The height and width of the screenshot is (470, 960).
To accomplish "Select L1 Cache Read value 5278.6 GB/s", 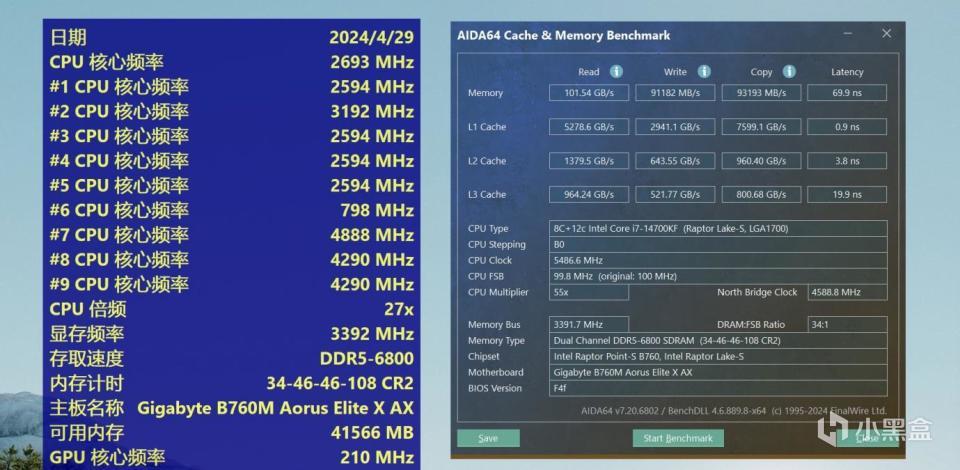I will click(x=588, y=127).
